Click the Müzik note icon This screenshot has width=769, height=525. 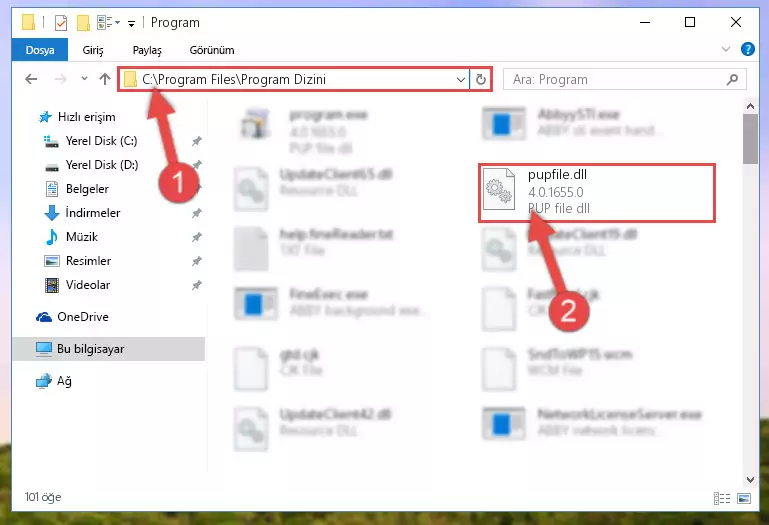click(x=51, y=237)
